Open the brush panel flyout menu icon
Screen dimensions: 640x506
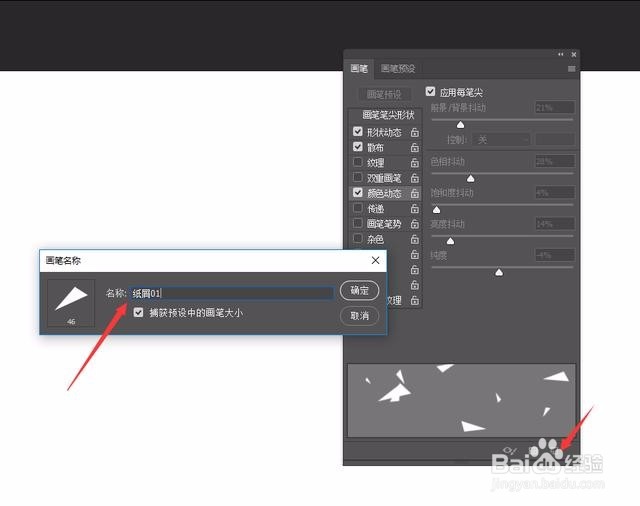point(571,69)
